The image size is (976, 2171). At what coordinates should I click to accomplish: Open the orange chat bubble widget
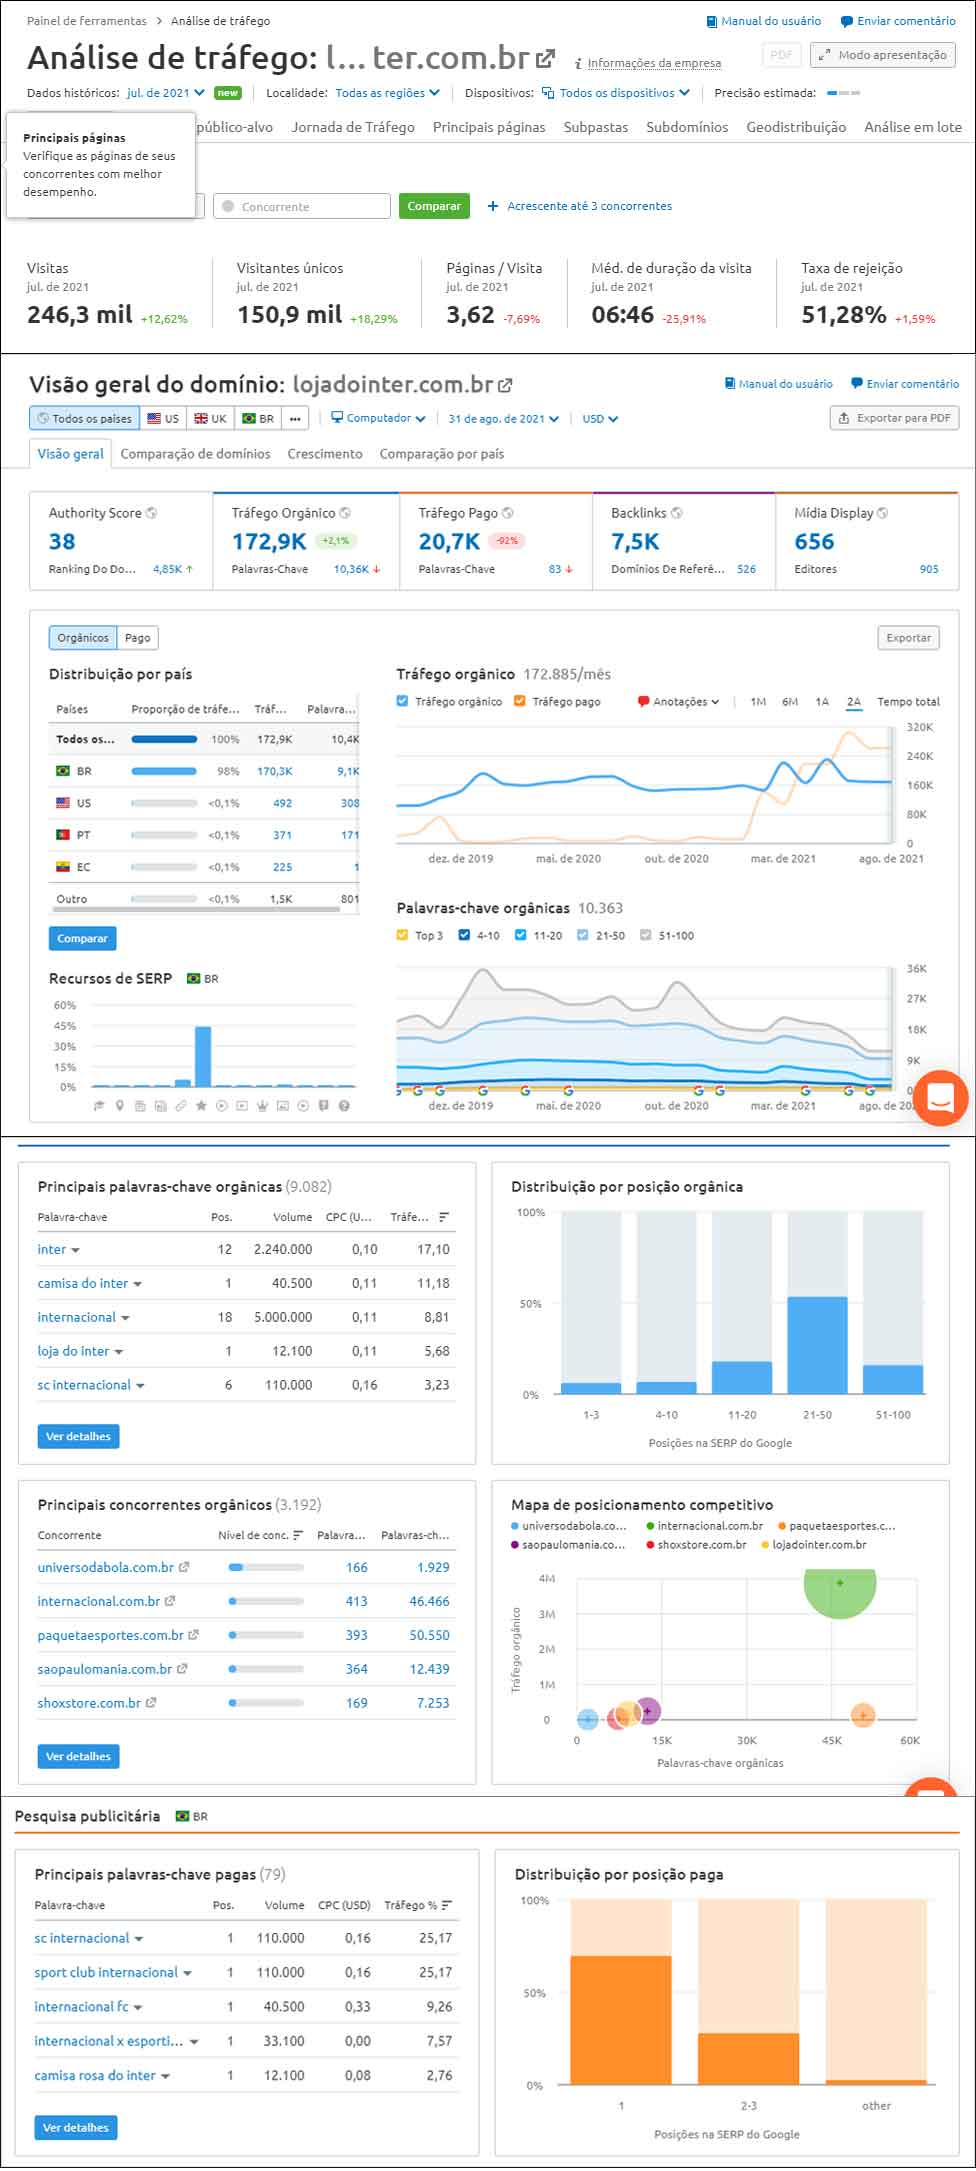[x=939, y=1097]
